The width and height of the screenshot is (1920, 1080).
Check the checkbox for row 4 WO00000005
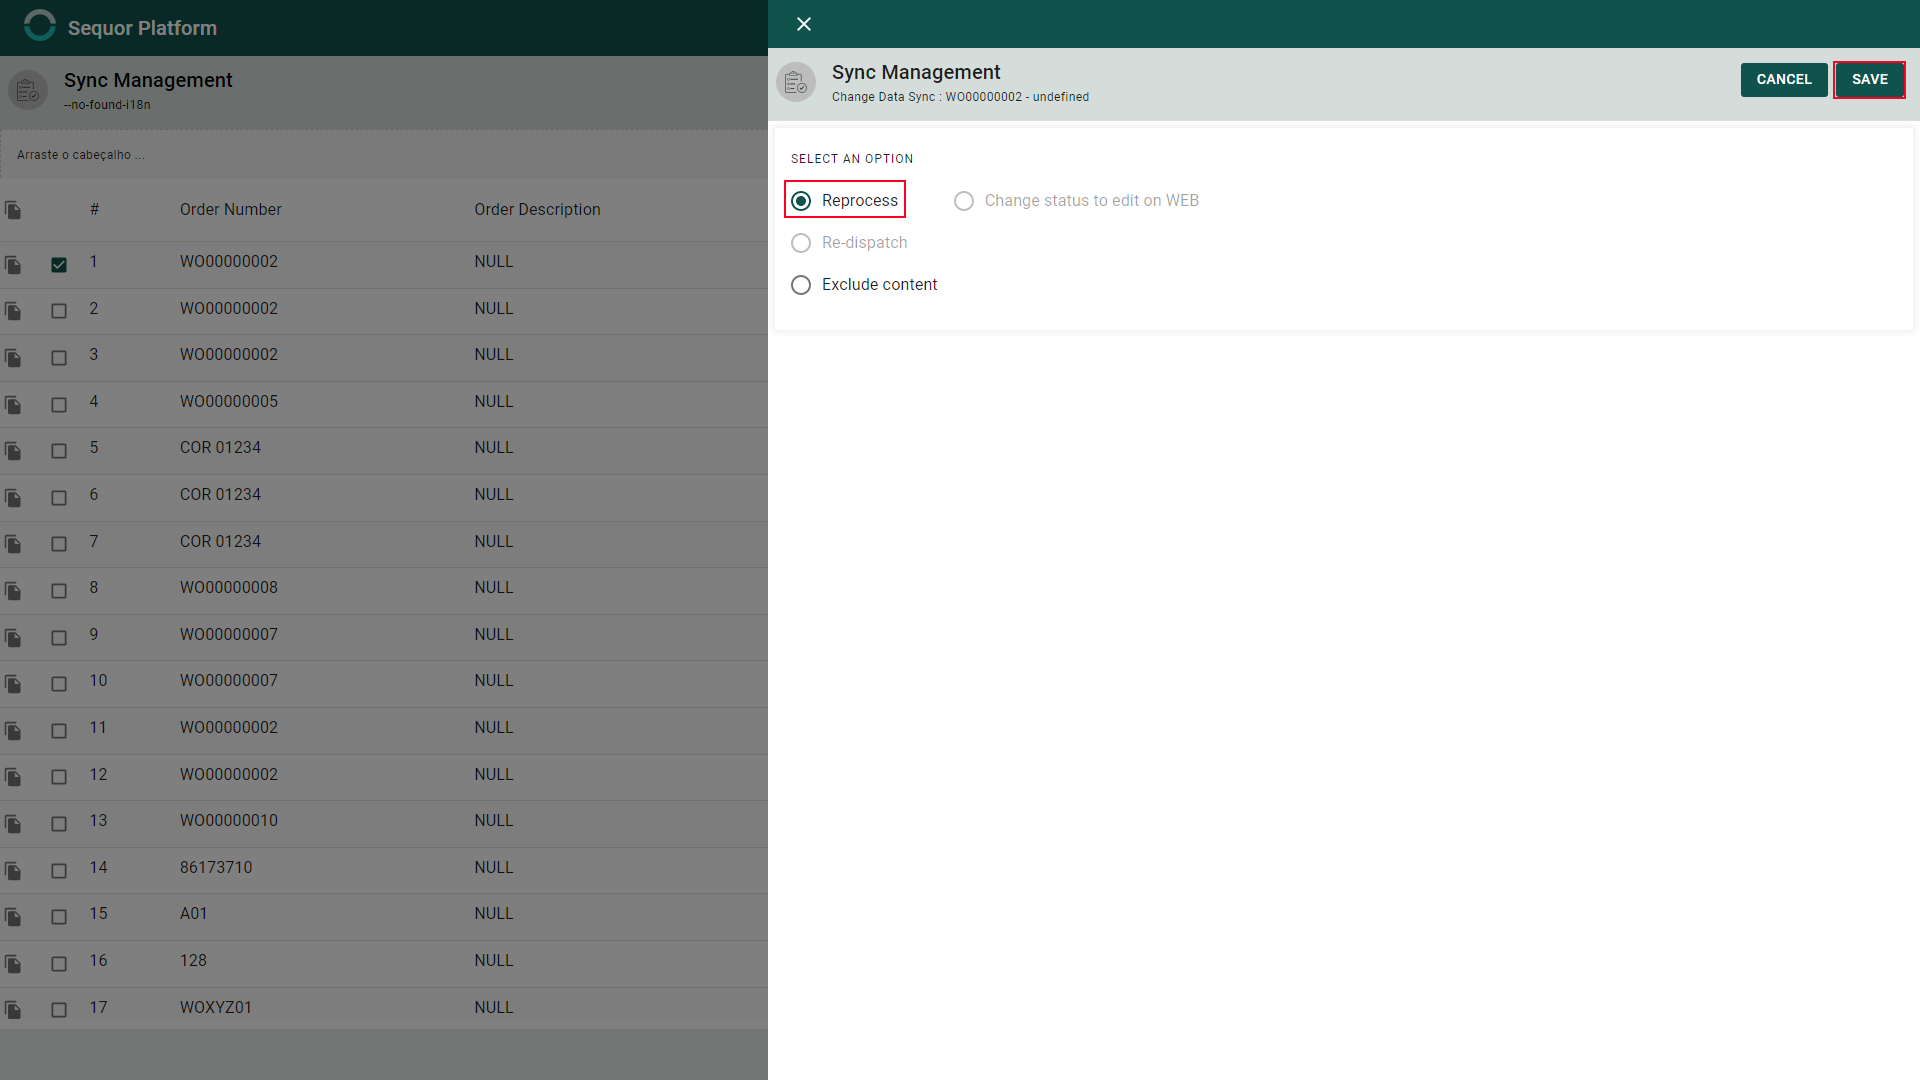pos(59,405)
